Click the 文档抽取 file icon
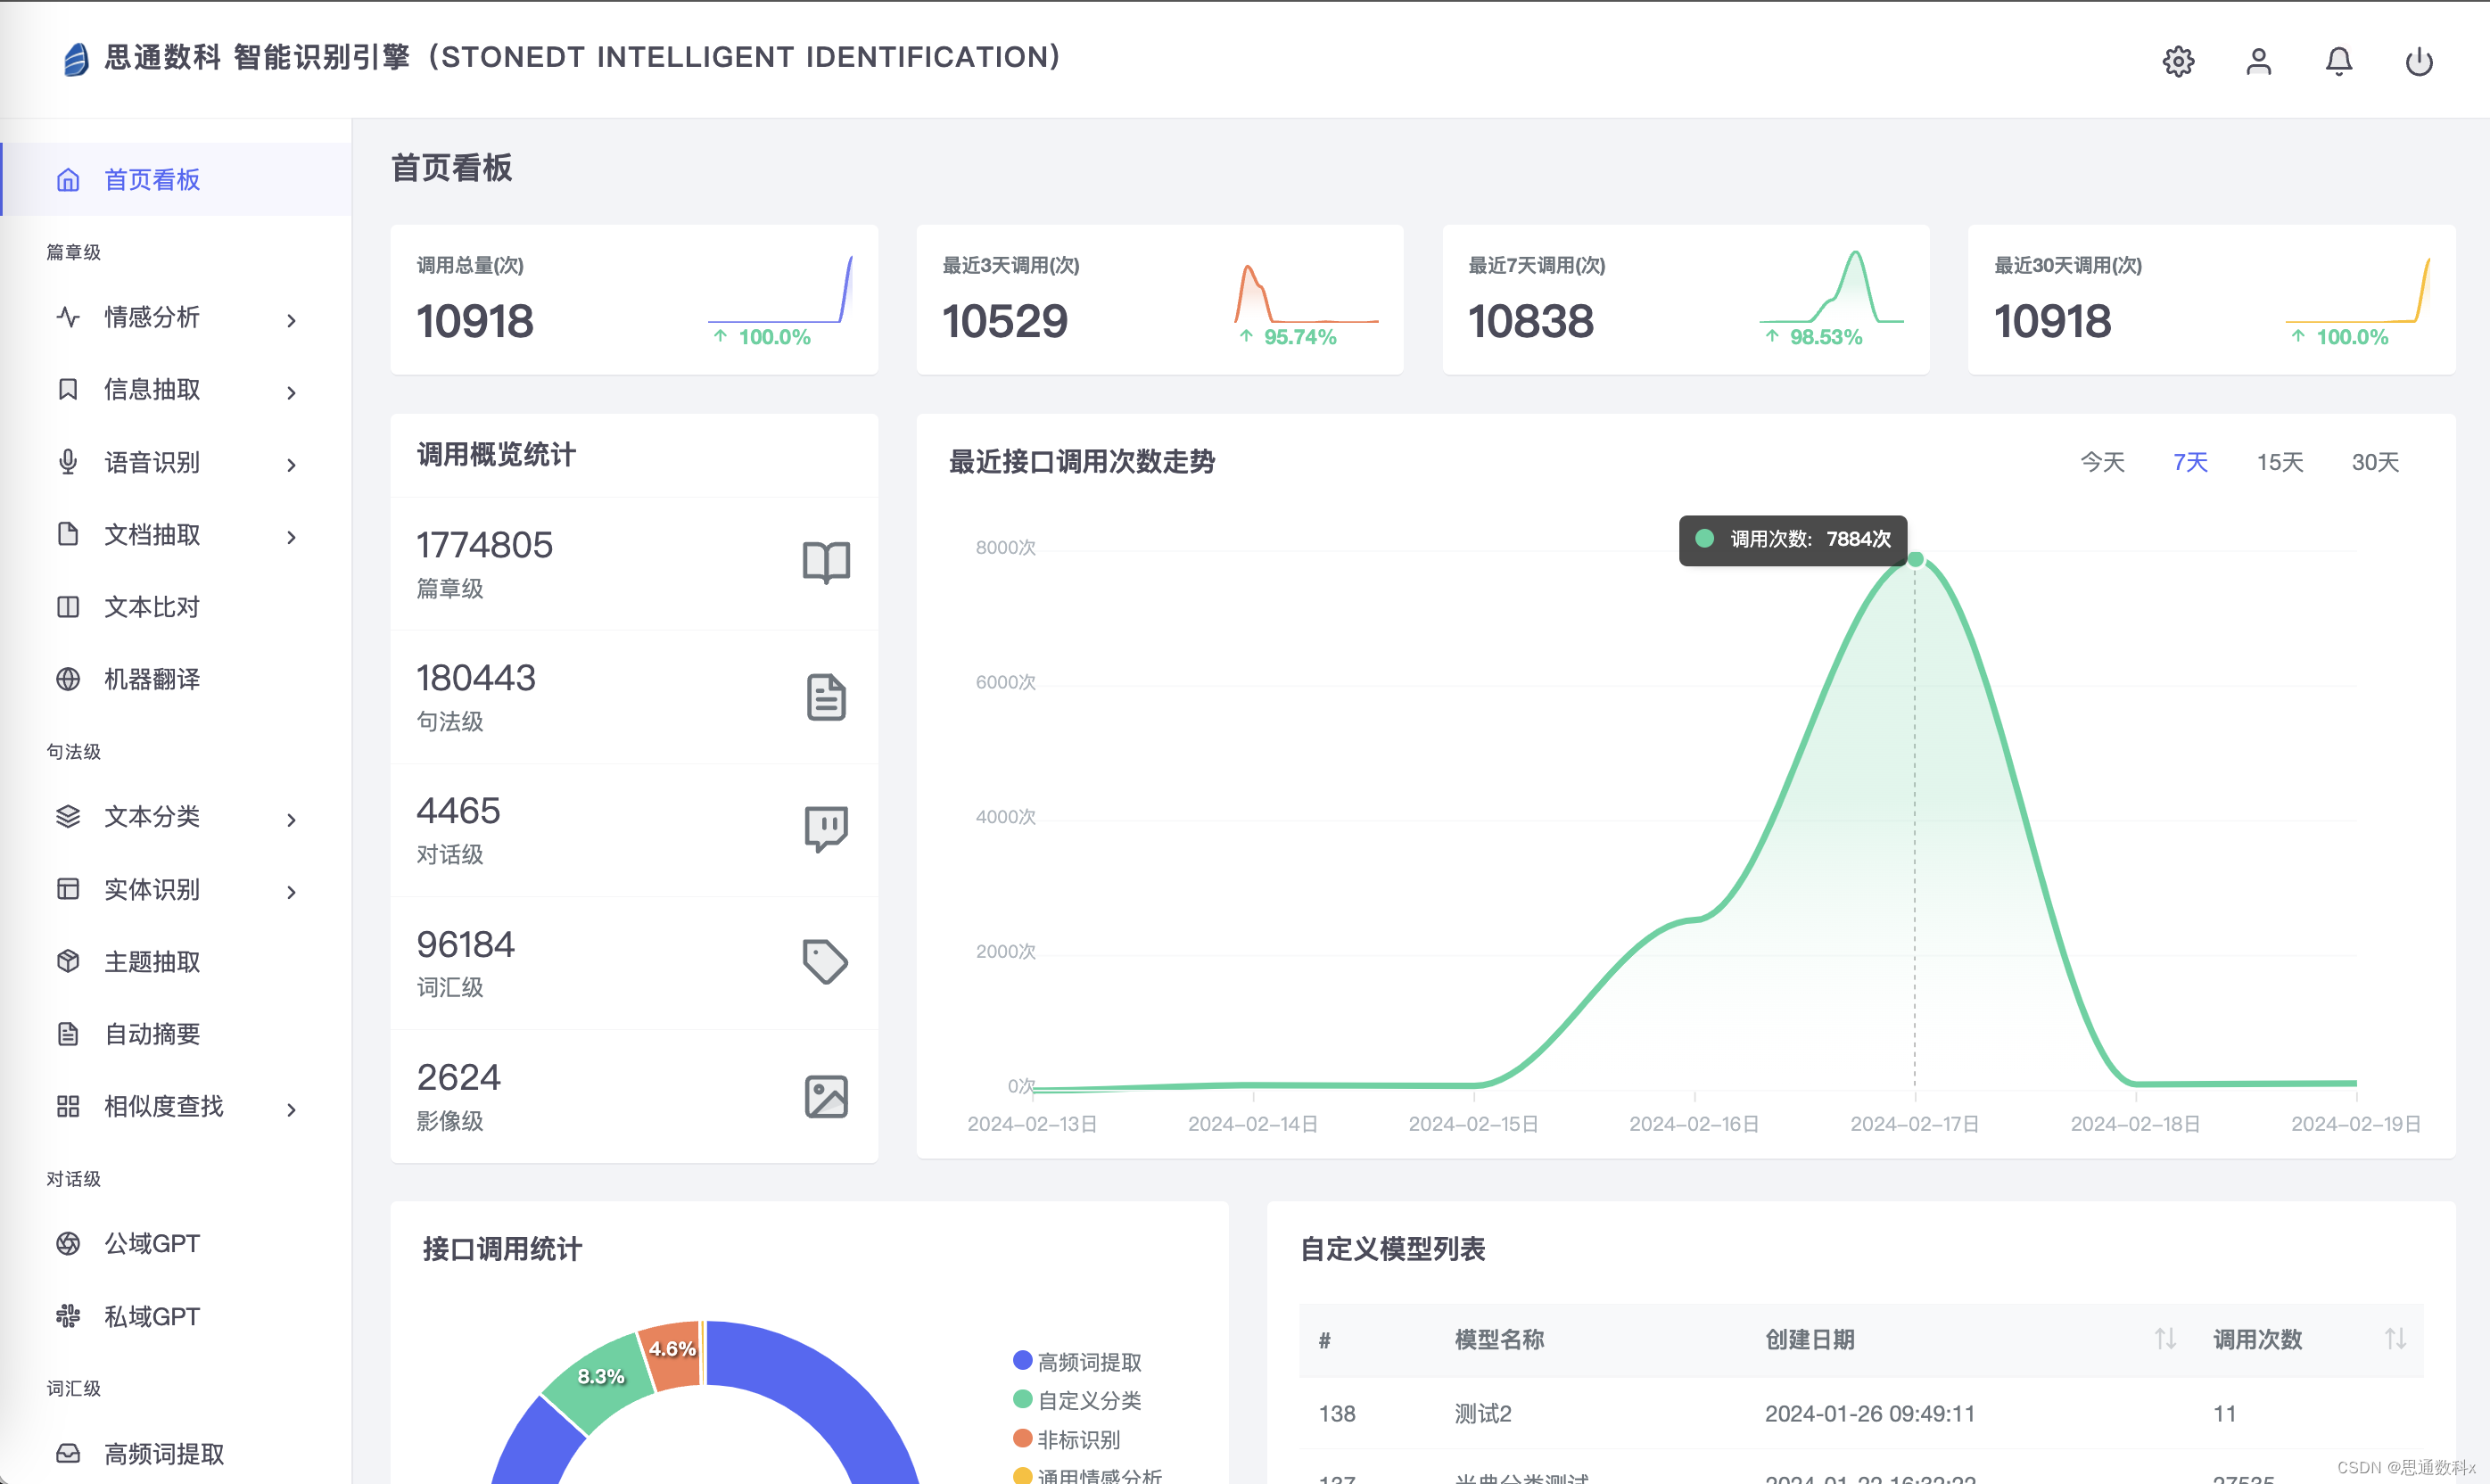 [68, 534]
